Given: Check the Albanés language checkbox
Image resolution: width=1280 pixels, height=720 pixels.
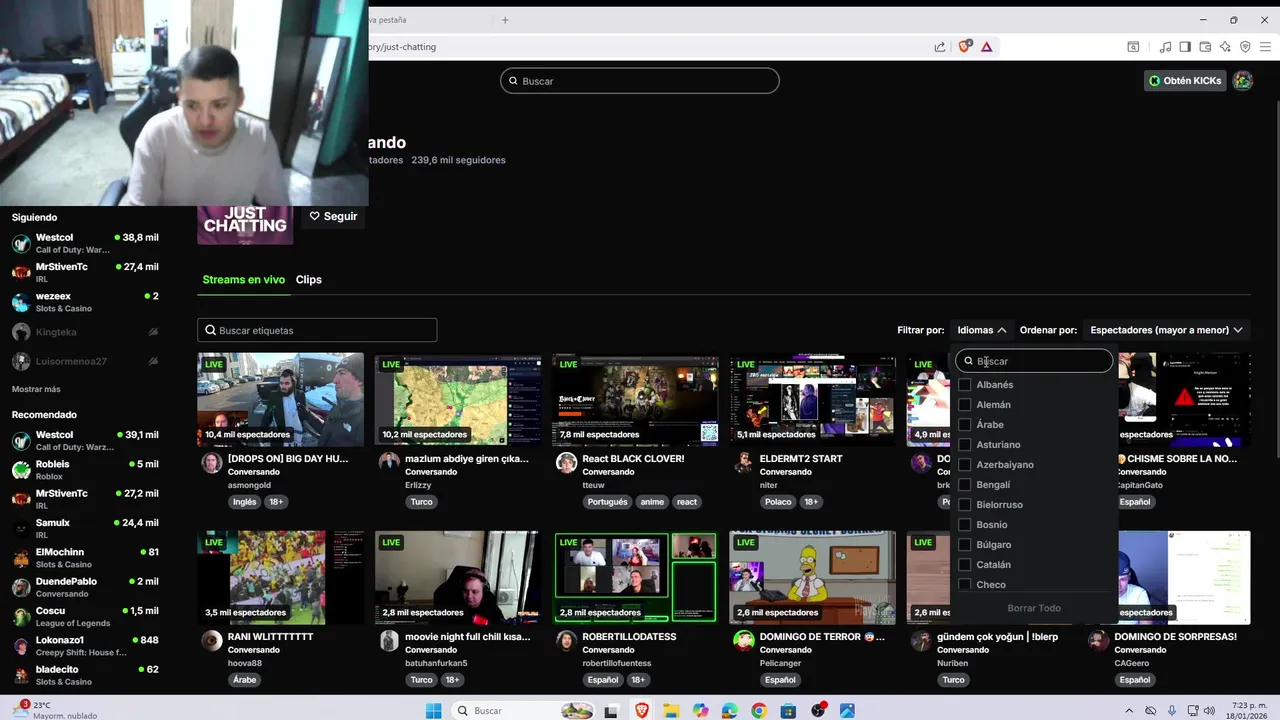Looking at the screenshot, I should point(965,385).
